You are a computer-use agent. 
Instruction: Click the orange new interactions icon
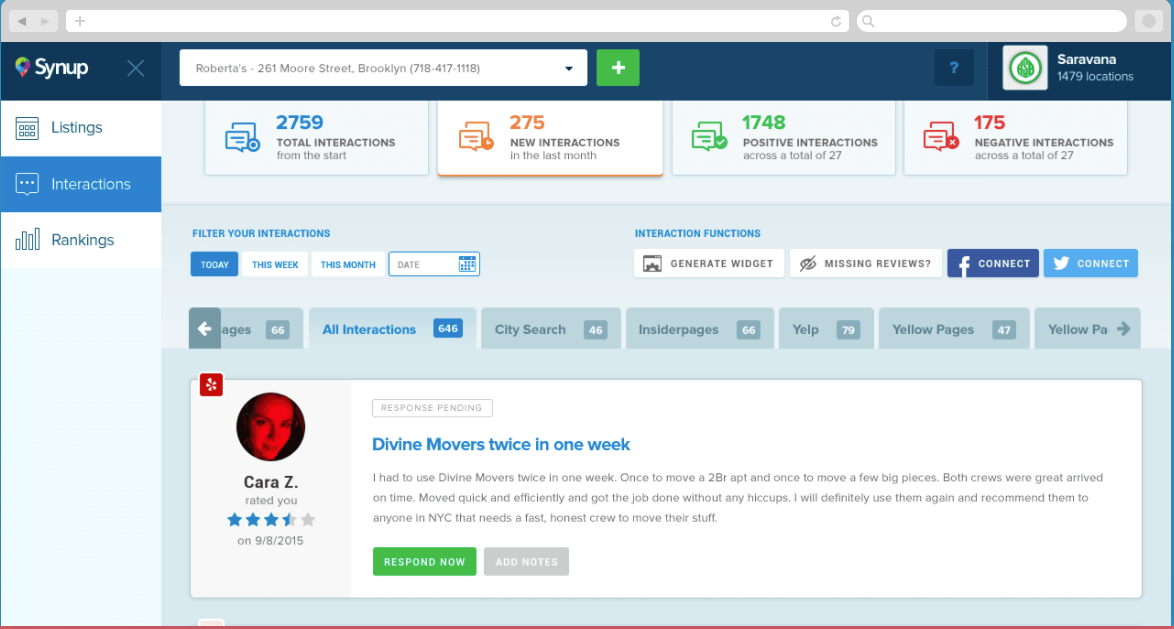tap(476, 137)
